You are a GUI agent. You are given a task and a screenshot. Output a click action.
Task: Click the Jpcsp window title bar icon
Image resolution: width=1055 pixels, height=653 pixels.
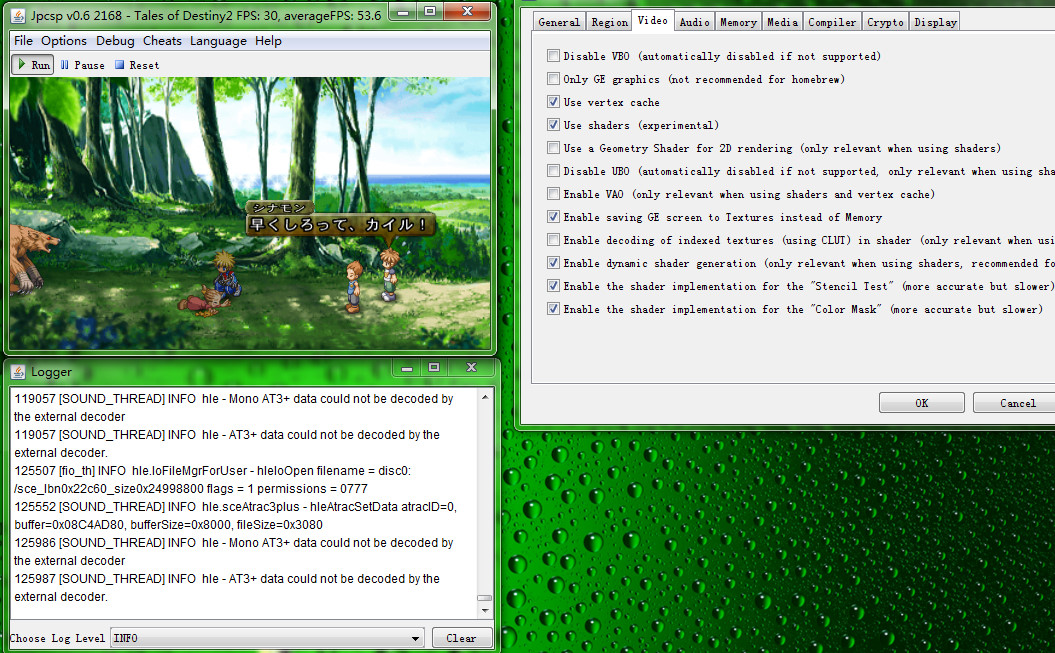[19, 14]
